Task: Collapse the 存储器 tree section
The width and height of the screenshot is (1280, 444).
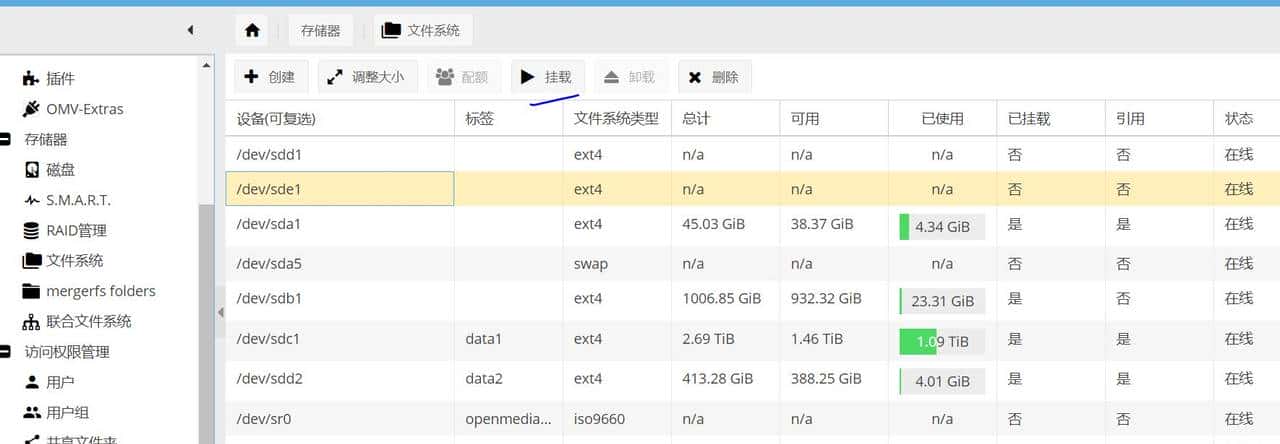Action: point(5,140)
